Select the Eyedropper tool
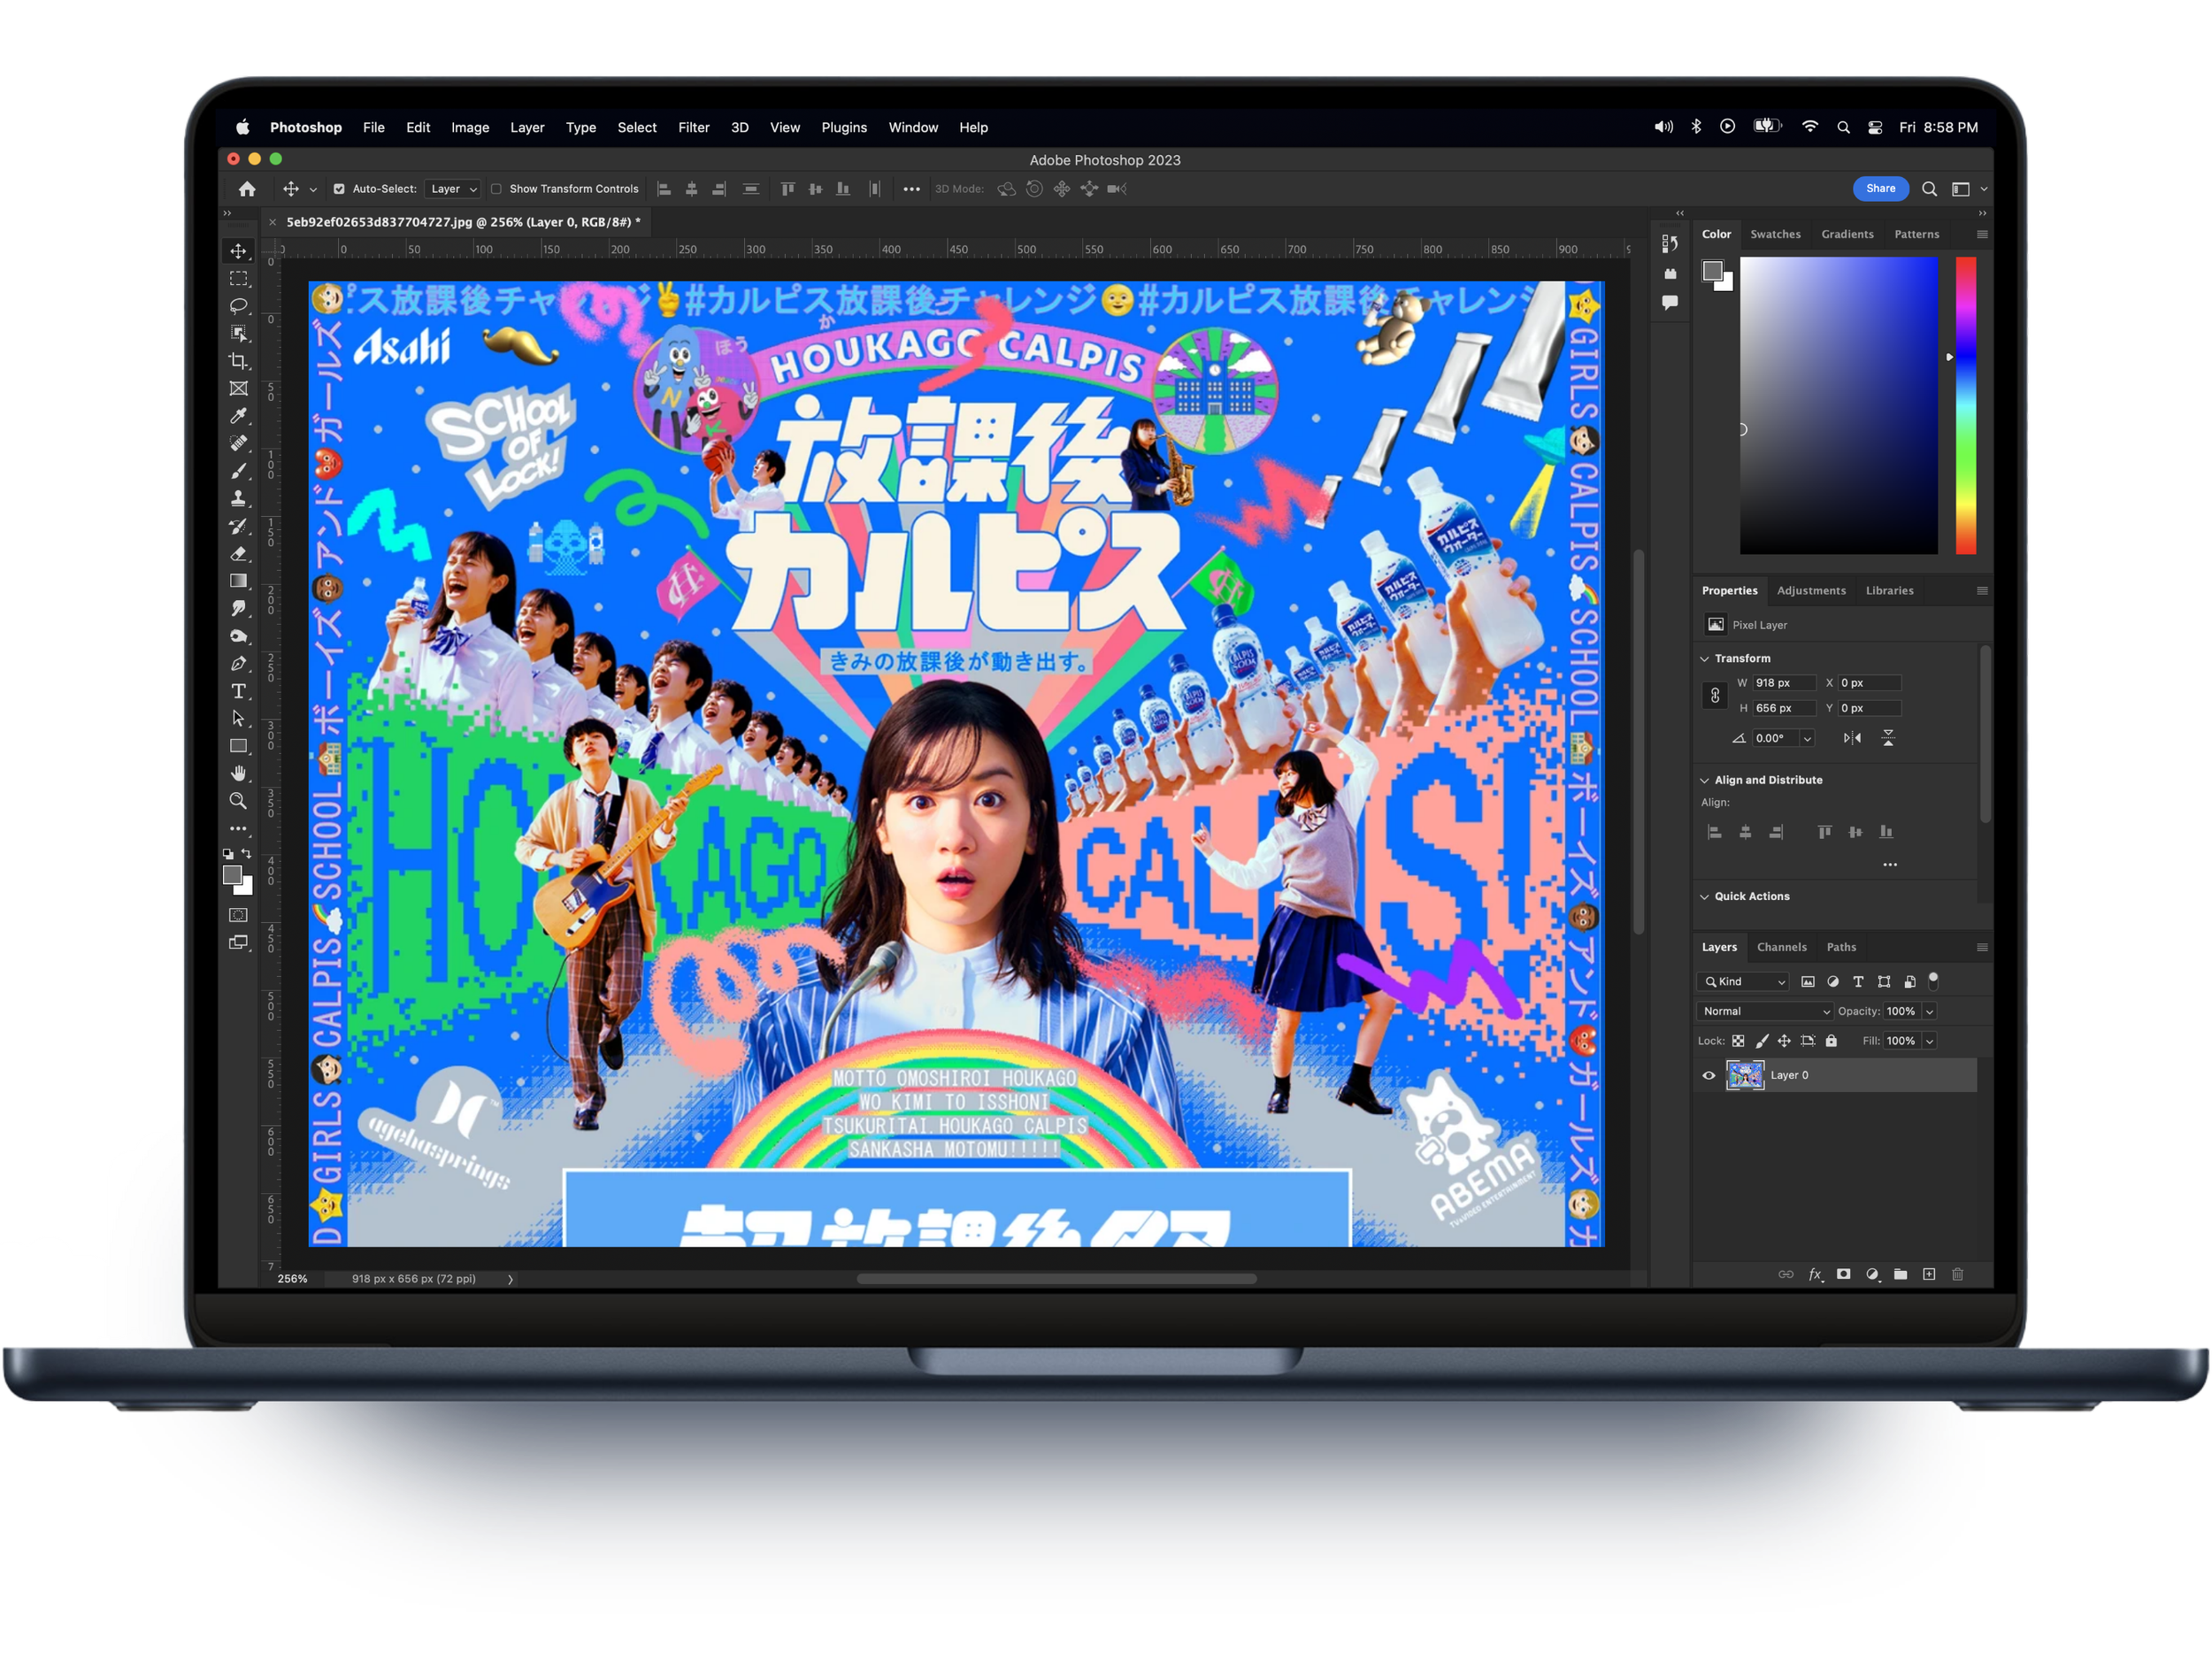 pos(238,416)
